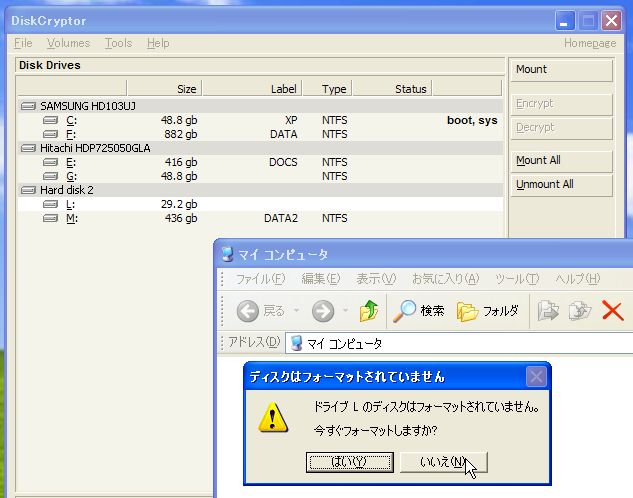Click the Size column header

click(164, 88)
